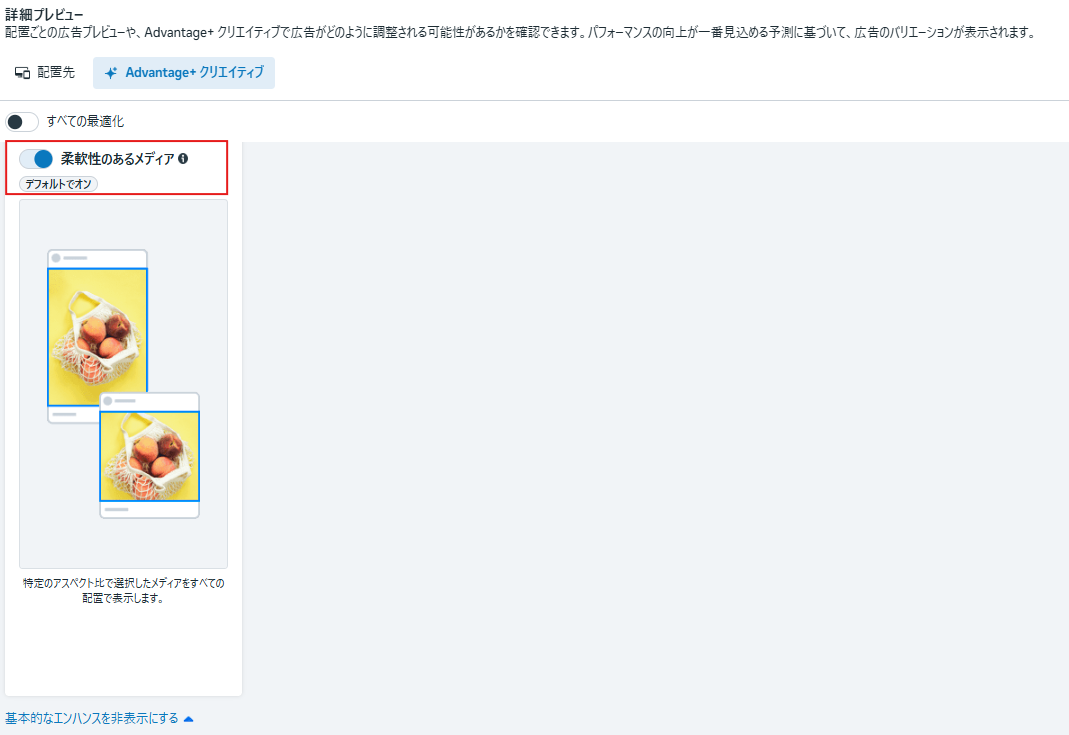The image size is (1069, 735).
Task: Click the upward caret after 基本的なエンハンスを非表示にする
Action: (x=188, y=718)
